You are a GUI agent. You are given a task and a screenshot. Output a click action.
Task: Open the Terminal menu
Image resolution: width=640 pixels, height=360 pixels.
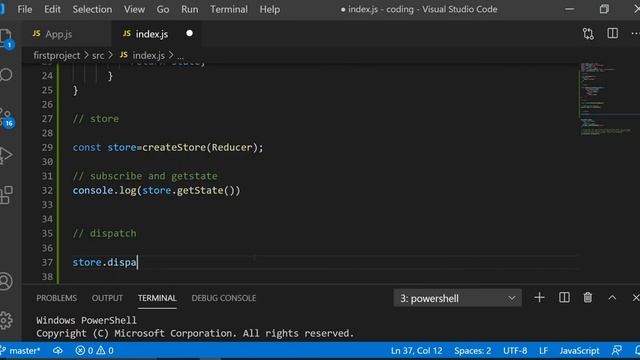tap(229, 9)
